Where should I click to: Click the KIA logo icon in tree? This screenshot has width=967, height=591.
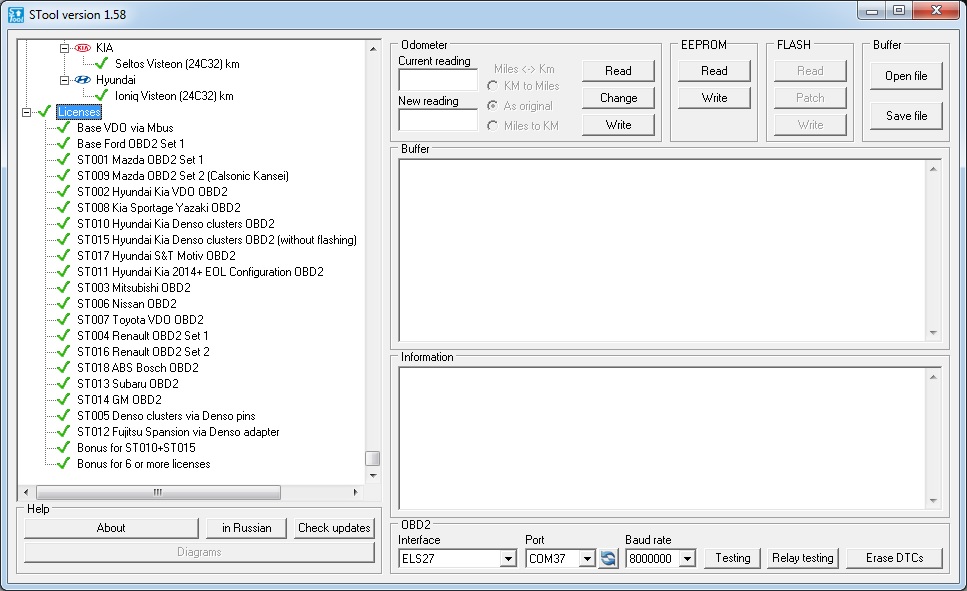click(83, 48)
